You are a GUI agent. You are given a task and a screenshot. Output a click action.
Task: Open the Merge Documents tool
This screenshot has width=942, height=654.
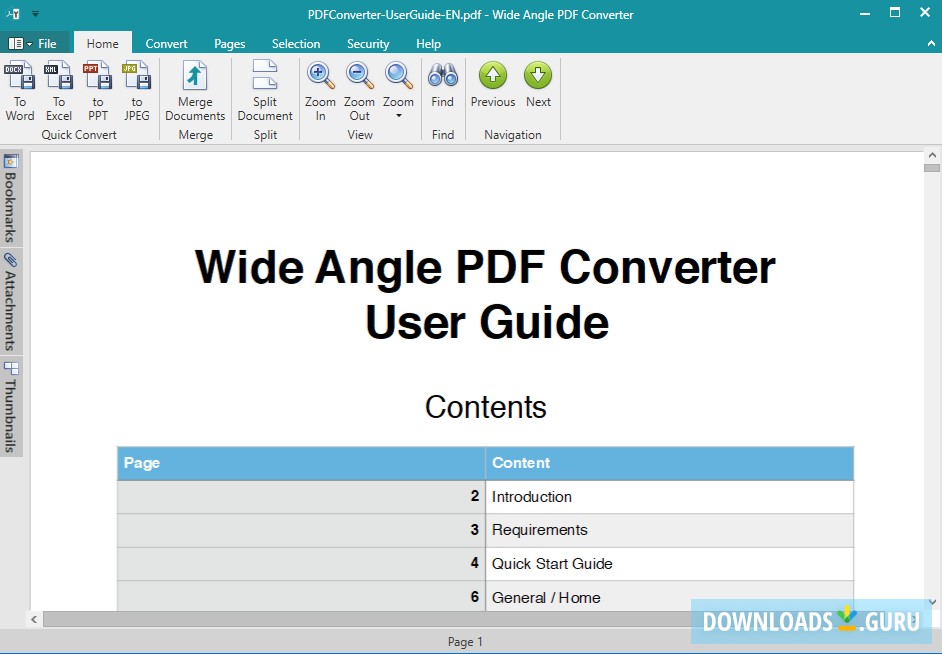[194, 90]
